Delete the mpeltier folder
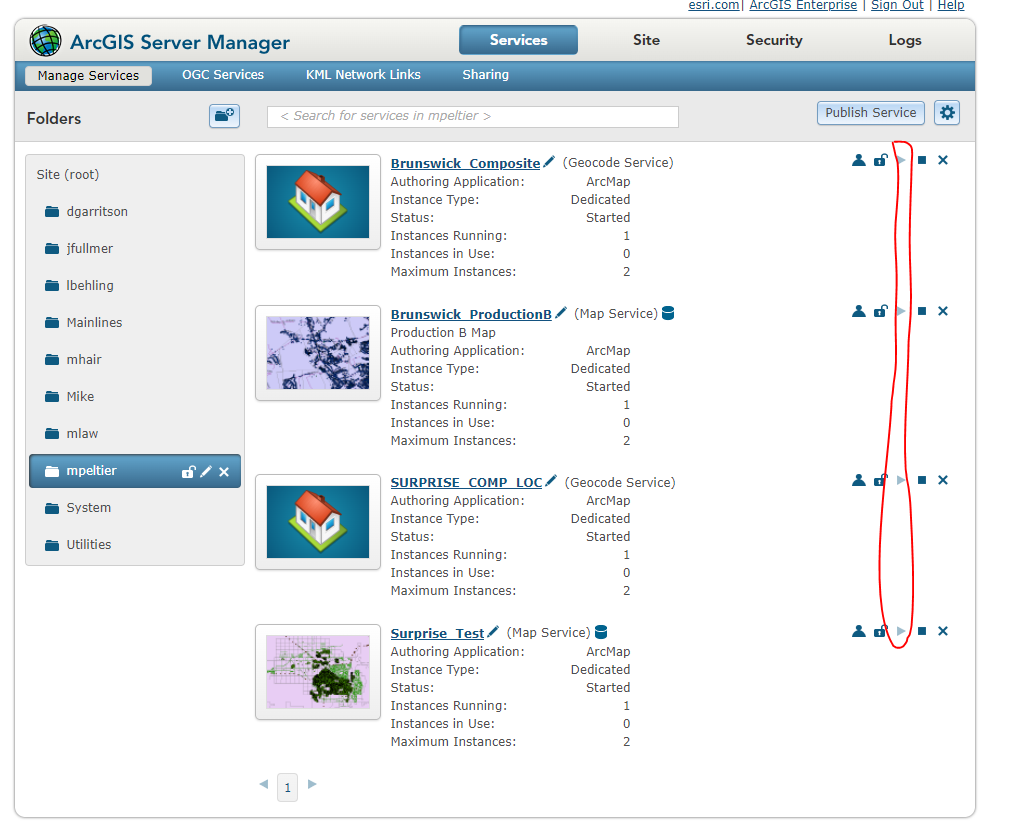Screen dimensions: 1011x832 click(224, 472)
